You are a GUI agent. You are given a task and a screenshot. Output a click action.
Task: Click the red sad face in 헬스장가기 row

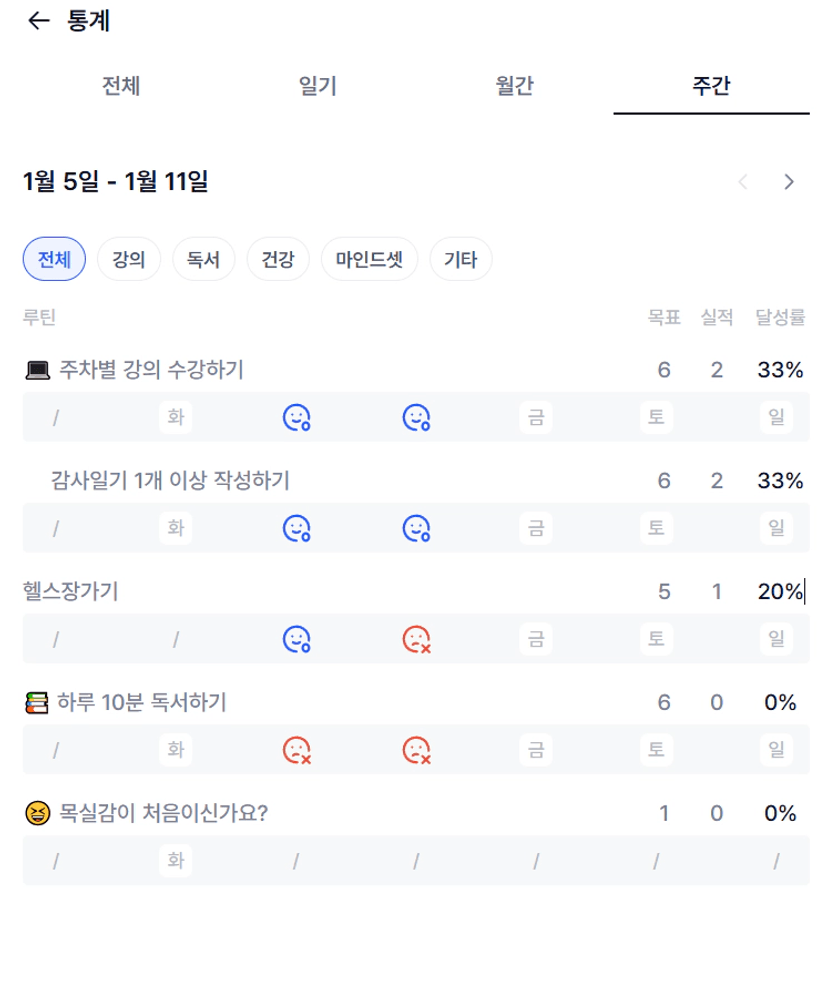click(x=416, y=638)
